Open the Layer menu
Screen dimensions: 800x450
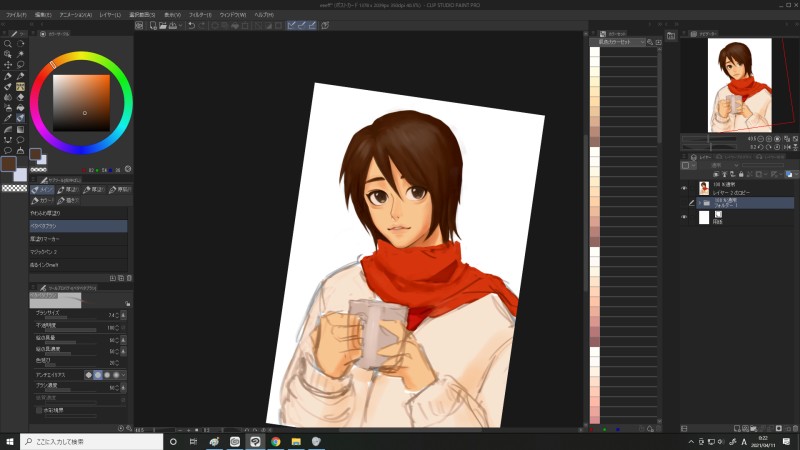pos(111,15)
